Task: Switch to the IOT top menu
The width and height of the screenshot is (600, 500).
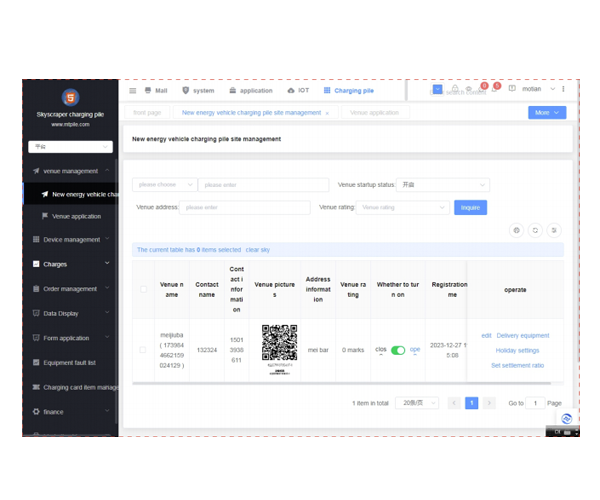Action: pos(297,90)
